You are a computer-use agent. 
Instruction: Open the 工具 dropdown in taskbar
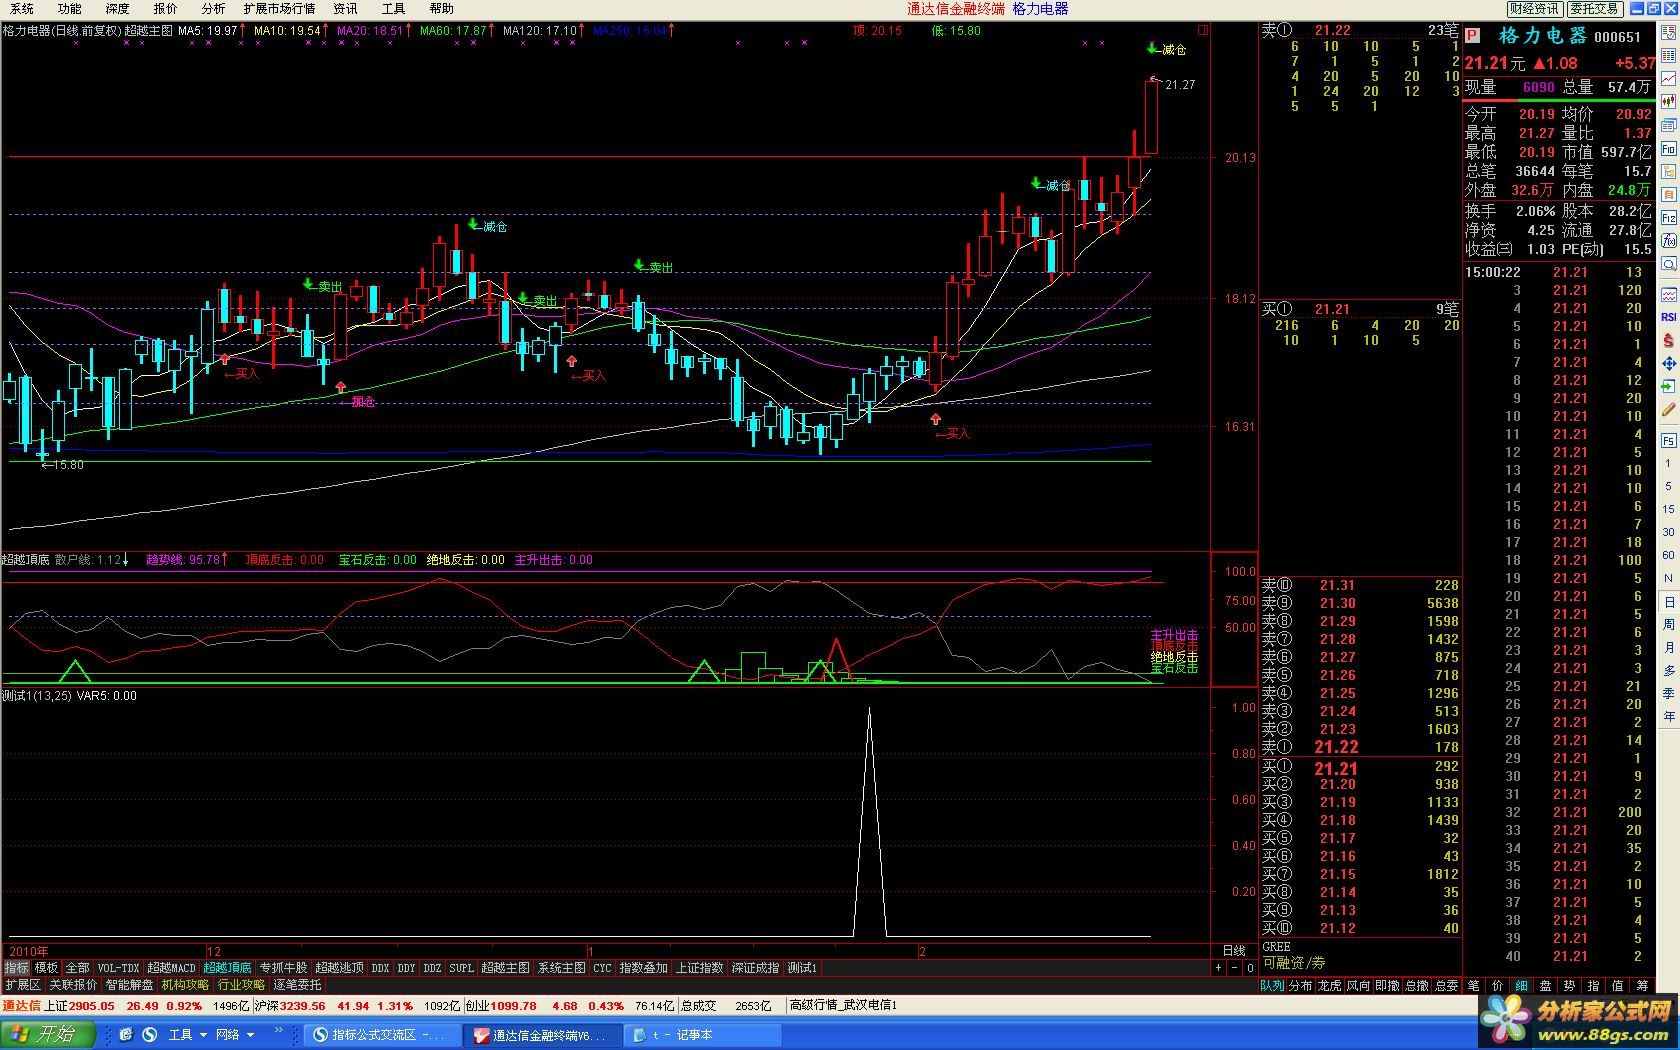click(x=188, y=1034)
